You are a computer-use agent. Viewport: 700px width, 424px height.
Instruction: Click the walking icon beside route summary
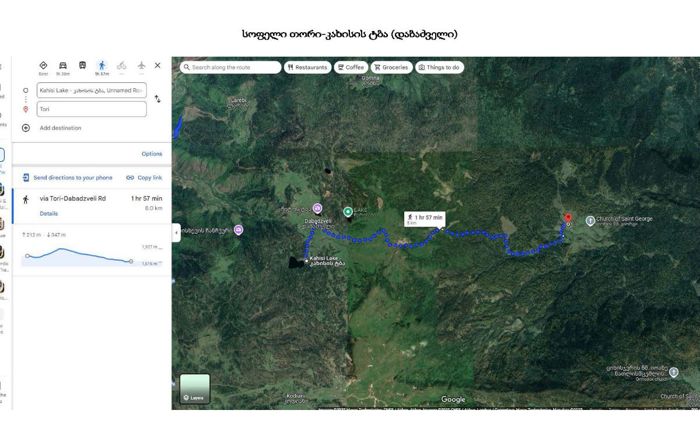click(26, 200)
